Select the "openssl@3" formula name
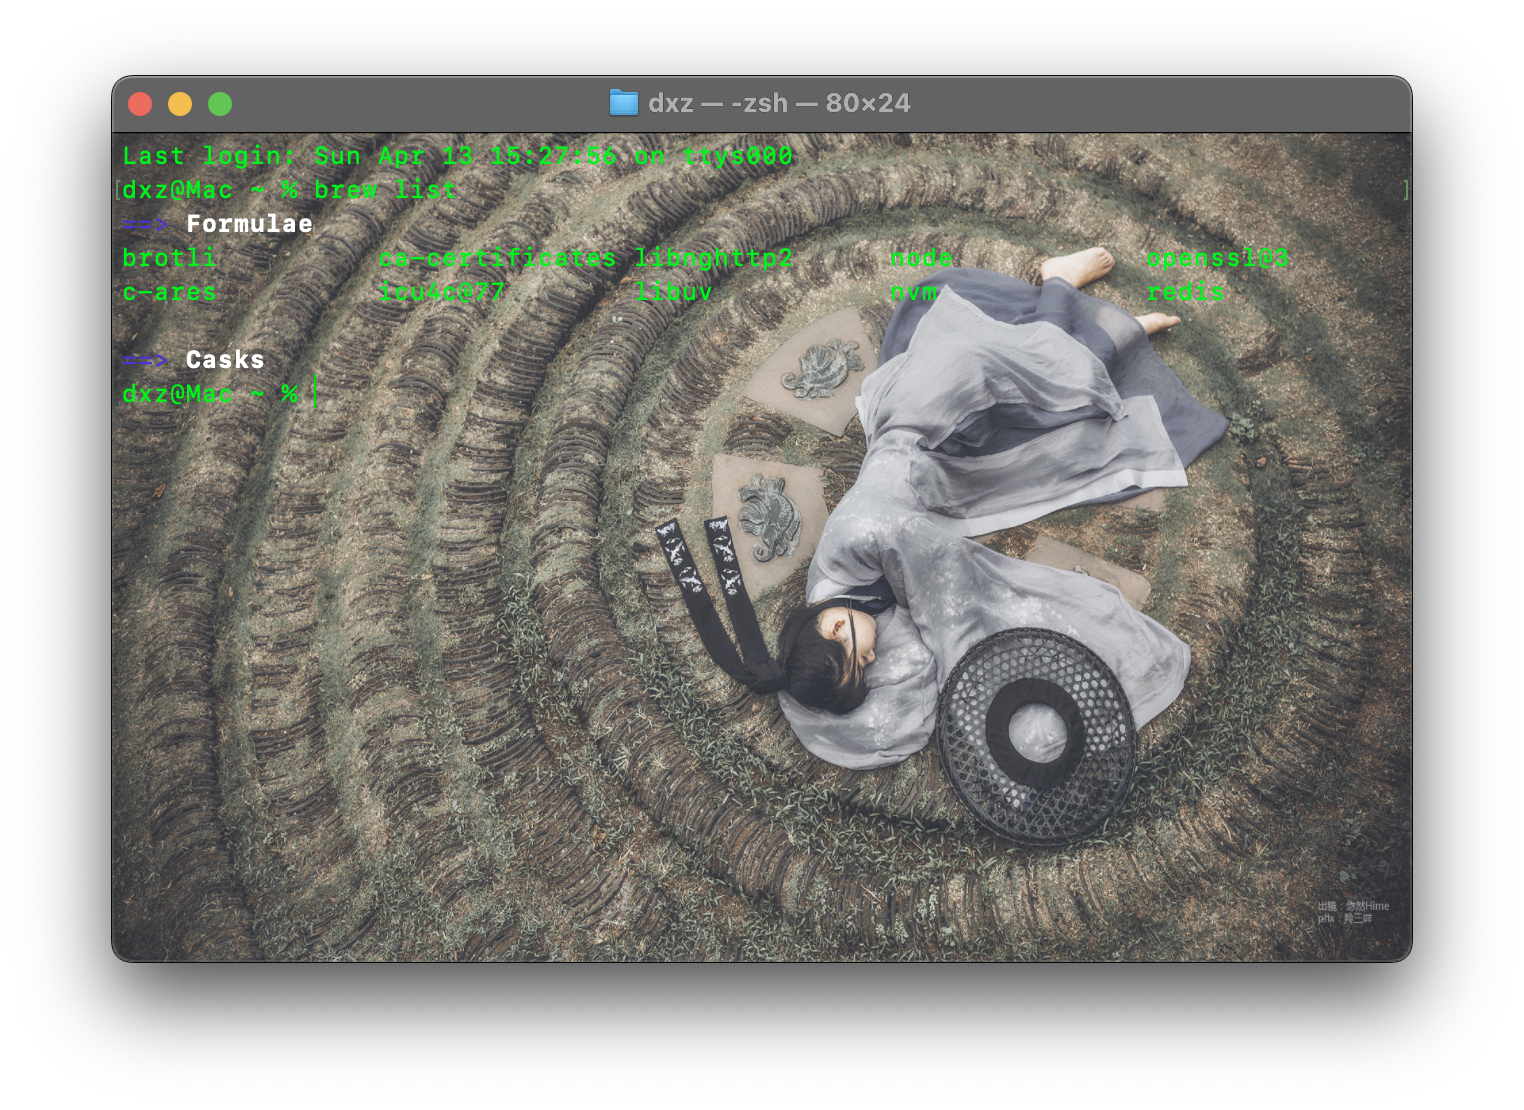1524x1110 pixels. tap(1218, 258)
